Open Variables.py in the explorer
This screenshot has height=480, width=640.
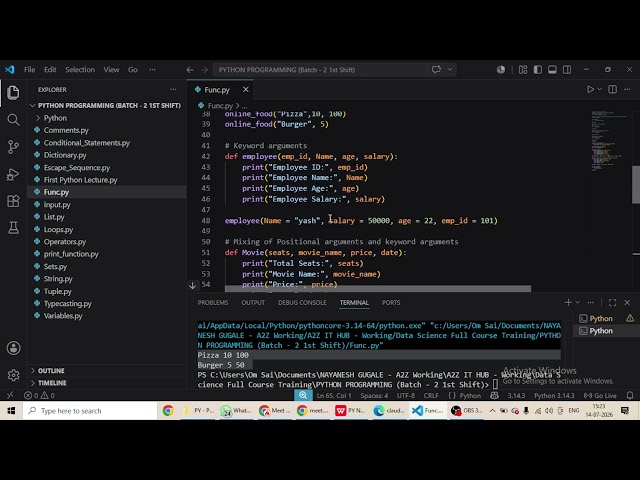pos(63,316)
